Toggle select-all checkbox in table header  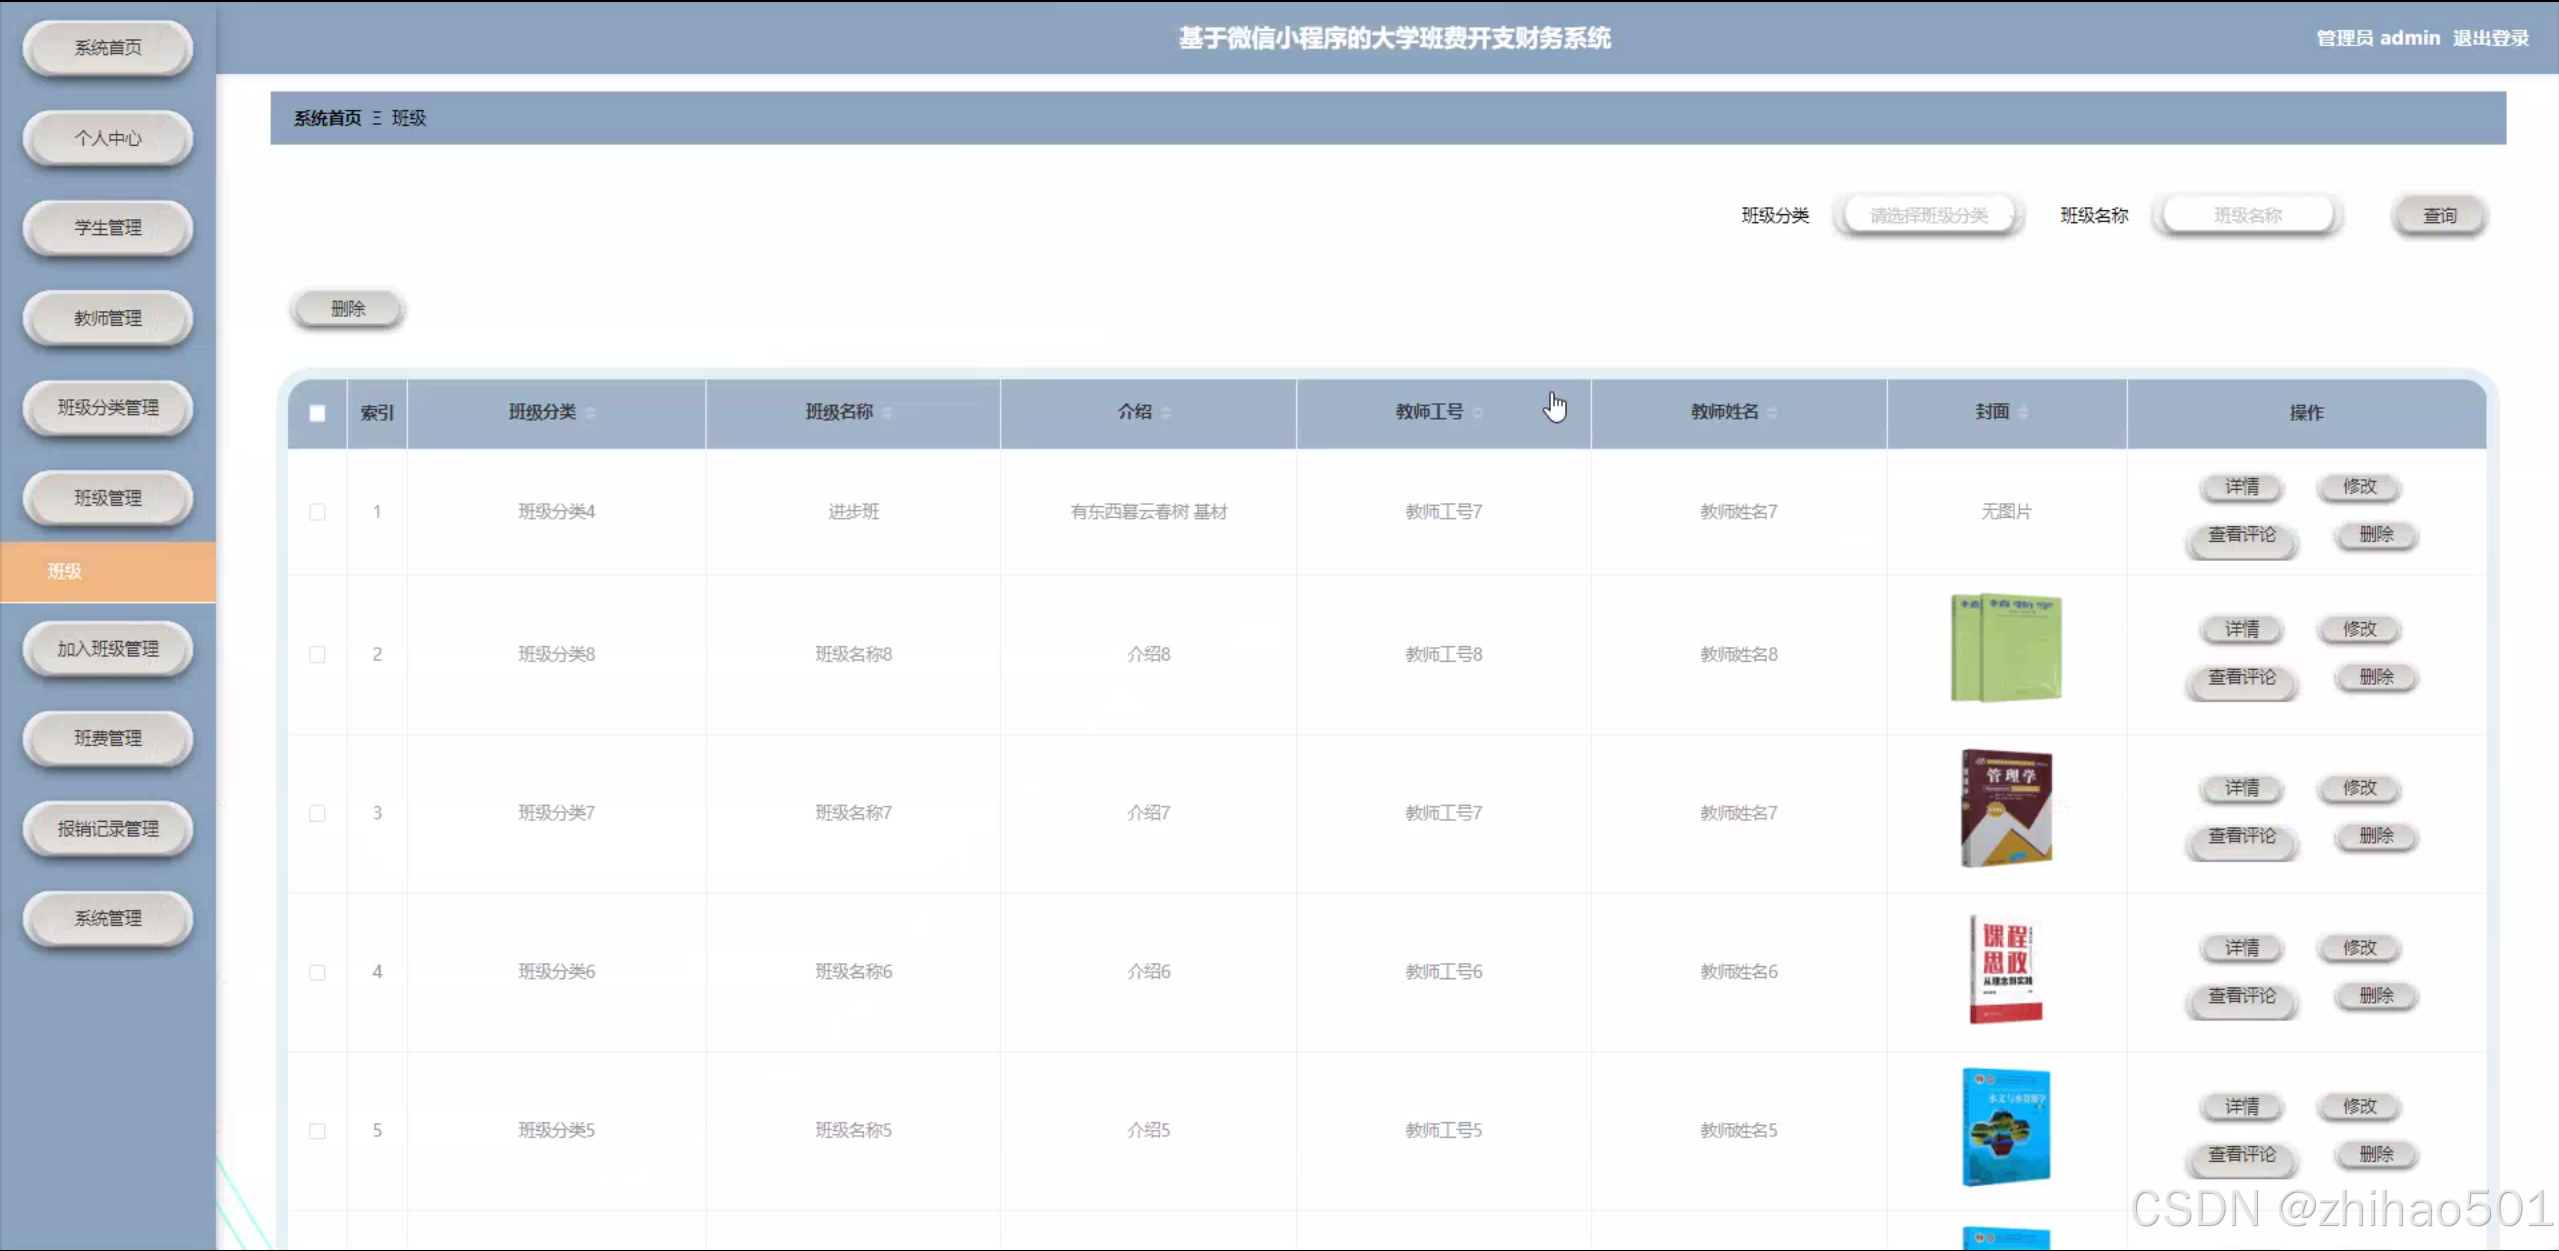[317, 413]
